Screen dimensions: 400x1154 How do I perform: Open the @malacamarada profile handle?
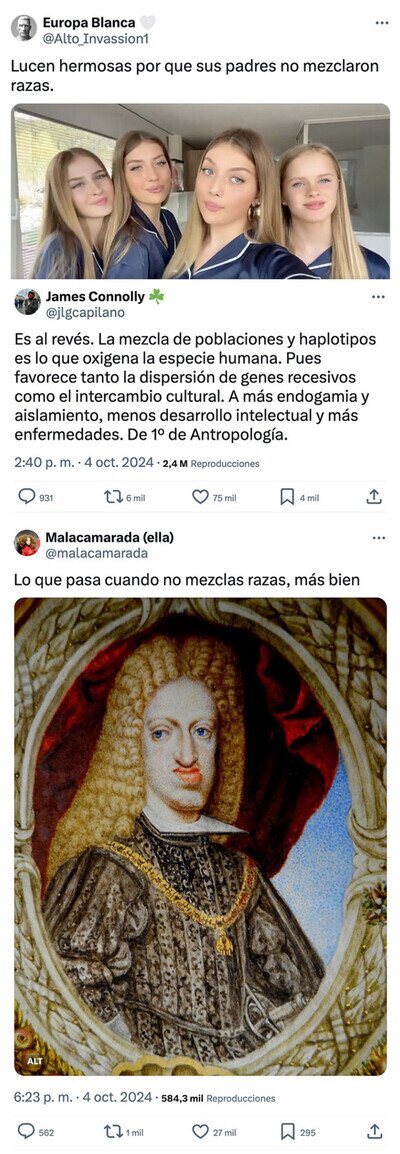(96, 553)
